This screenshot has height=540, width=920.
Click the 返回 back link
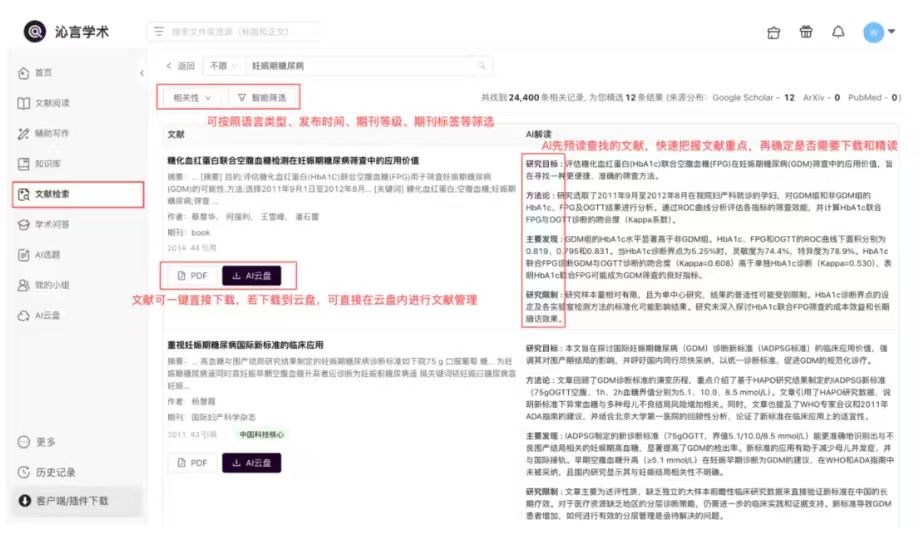180,66
